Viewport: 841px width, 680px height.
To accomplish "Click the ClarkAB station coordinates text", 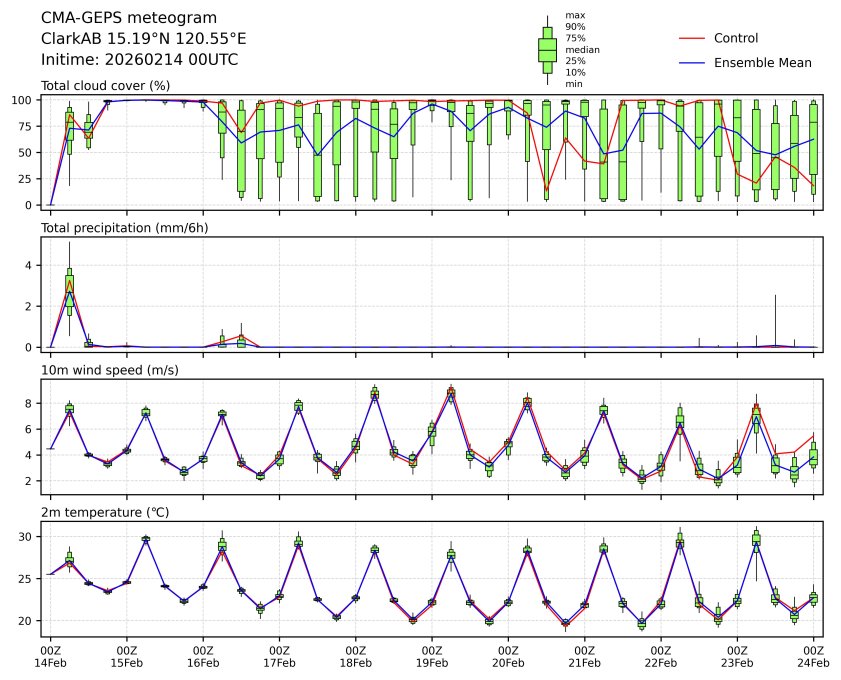I will tap(143, 39).
